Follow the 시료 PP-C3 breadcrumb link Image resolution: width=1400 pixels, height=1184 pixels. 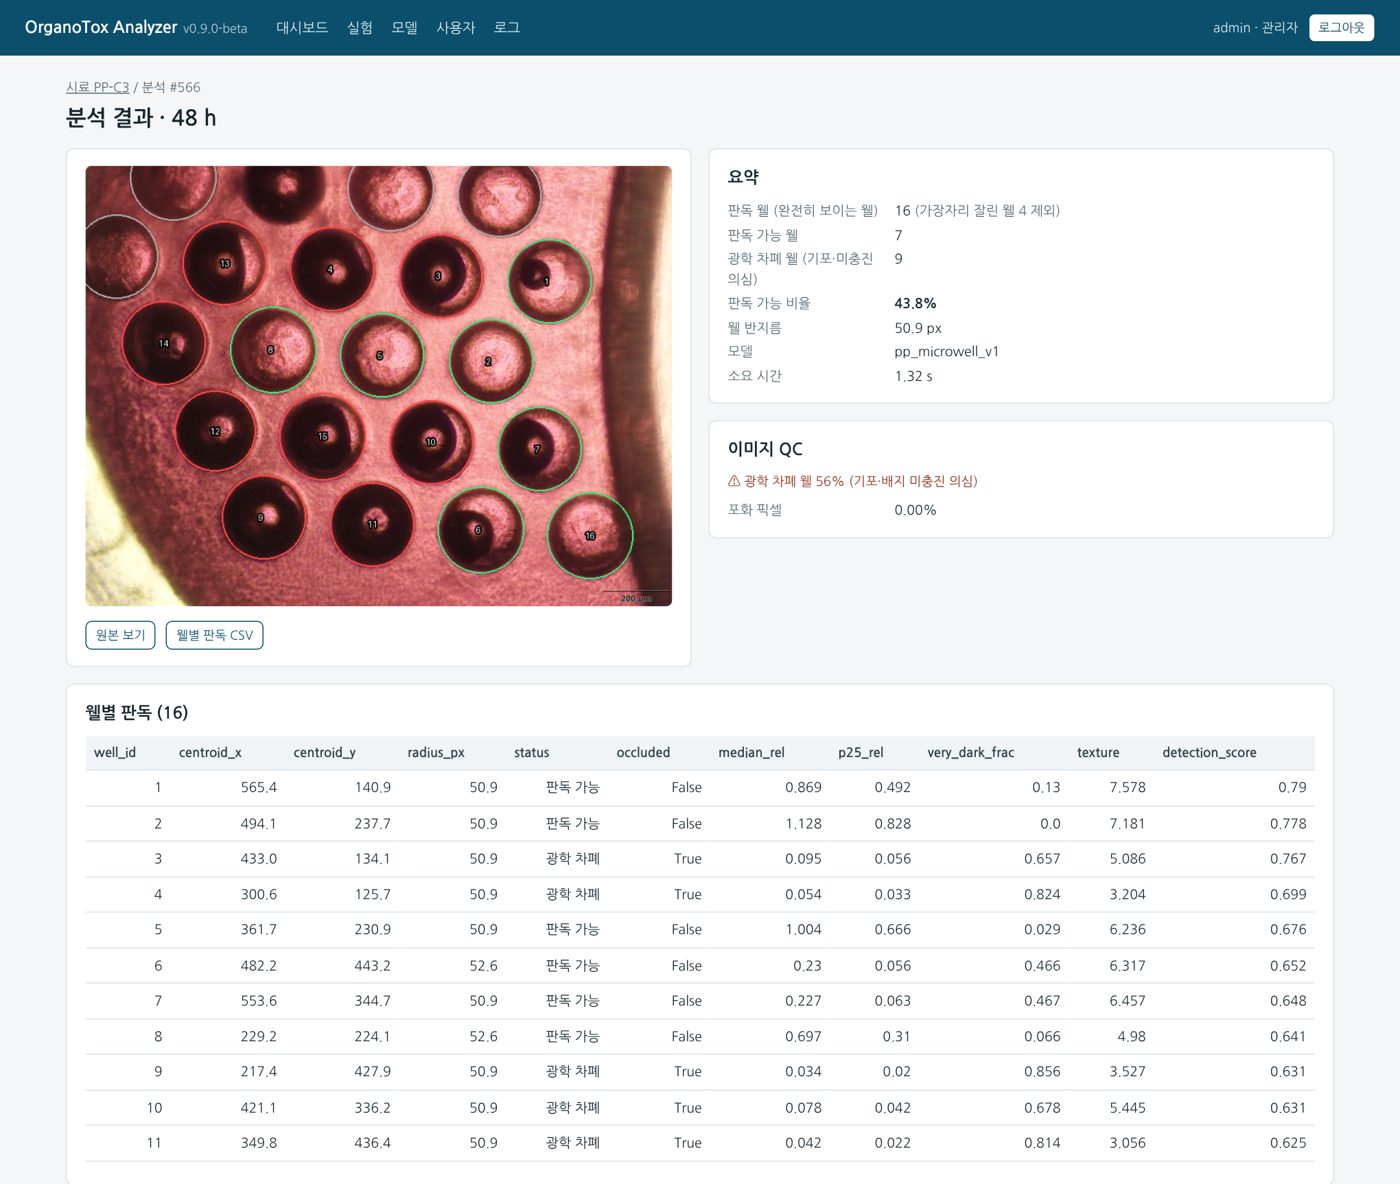(98, 87)
